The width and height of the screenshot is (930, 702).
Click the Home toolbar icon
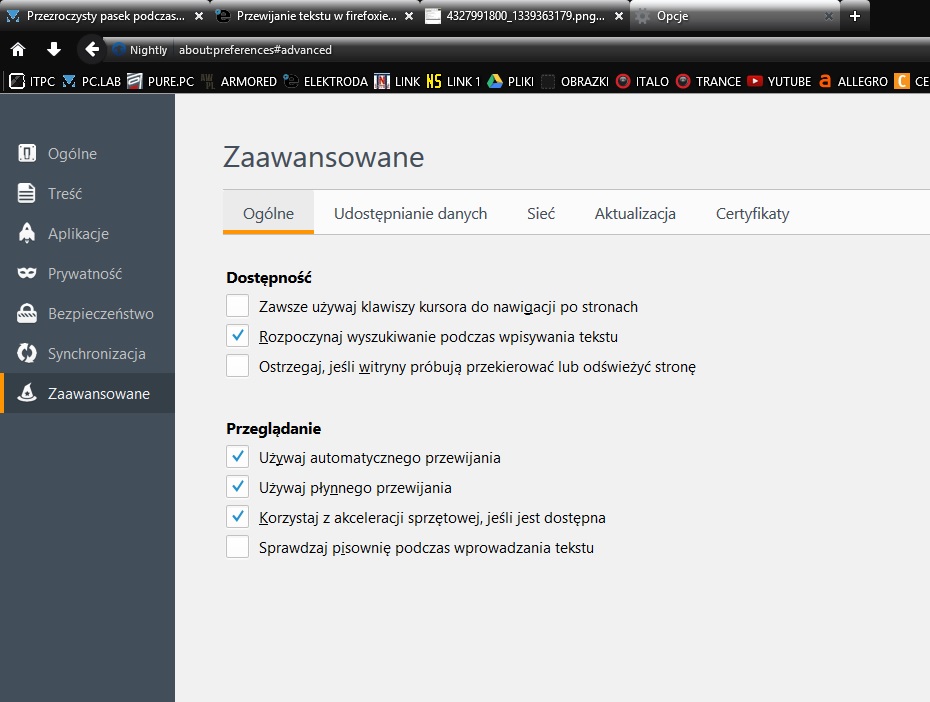tap(18, 49)
